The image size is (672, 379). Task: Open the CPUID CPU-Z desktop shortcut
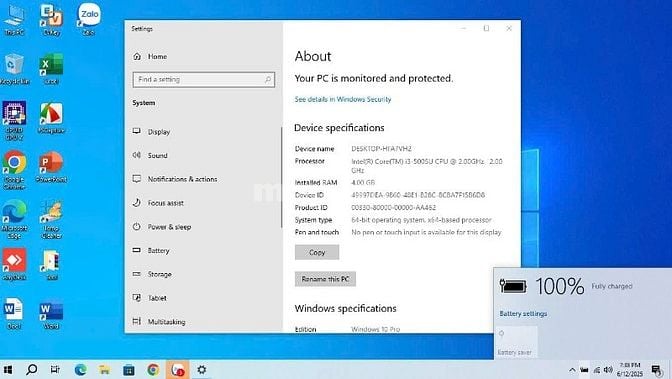pyautogui.click(x=14, y=121)
